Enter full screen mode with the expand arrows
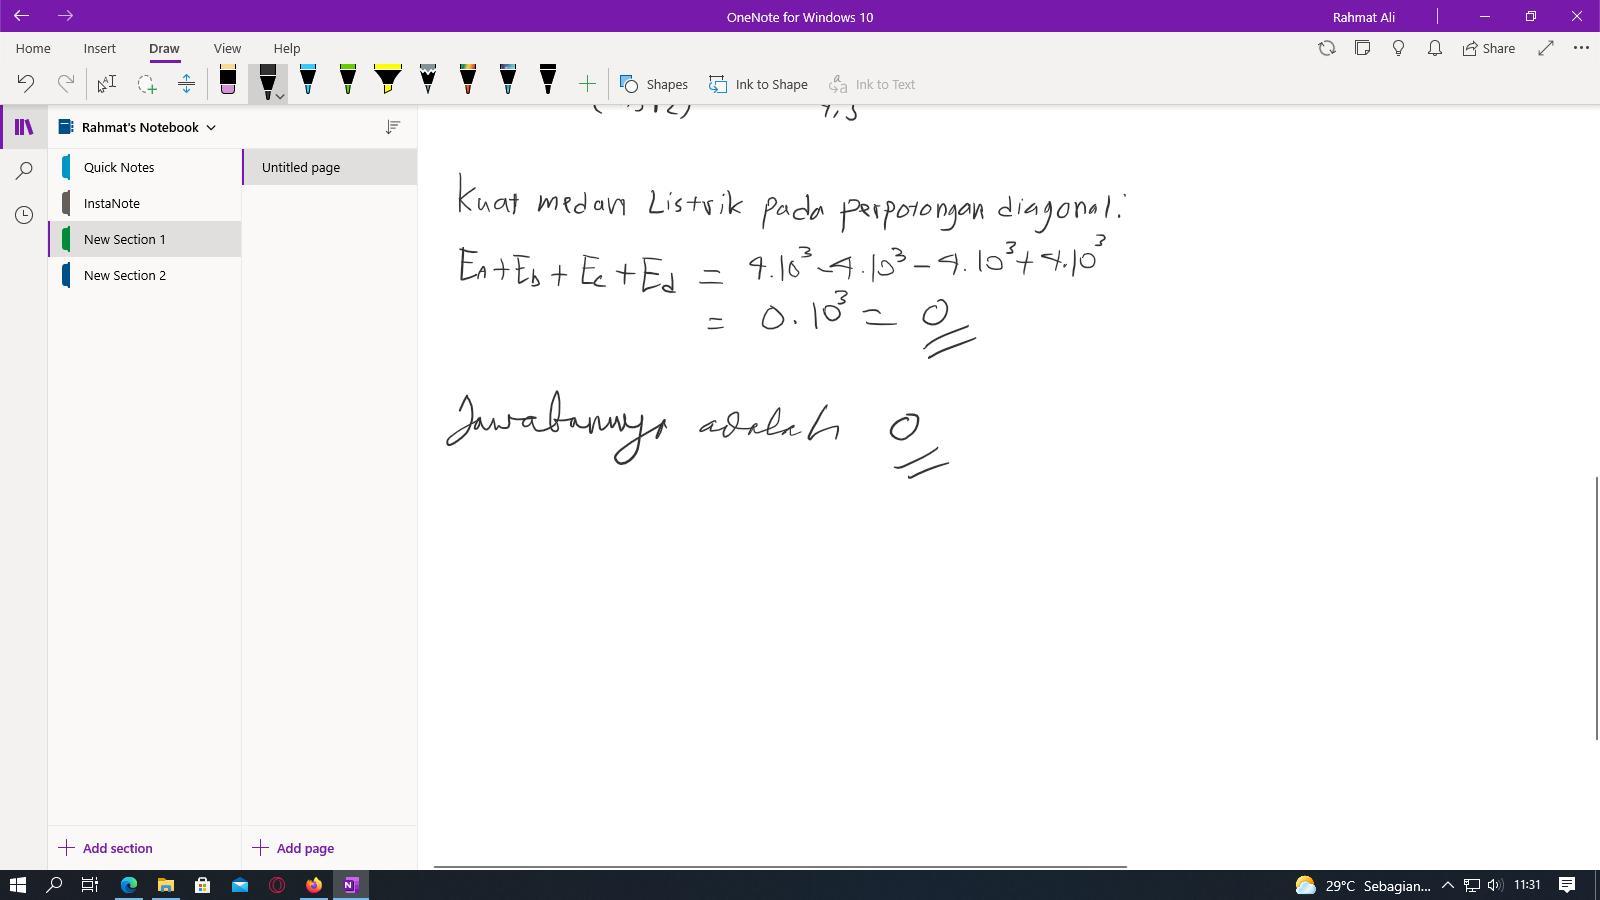Image resolution: width=1600 pixels, height=900 pixels. (x=1546, y=48)
